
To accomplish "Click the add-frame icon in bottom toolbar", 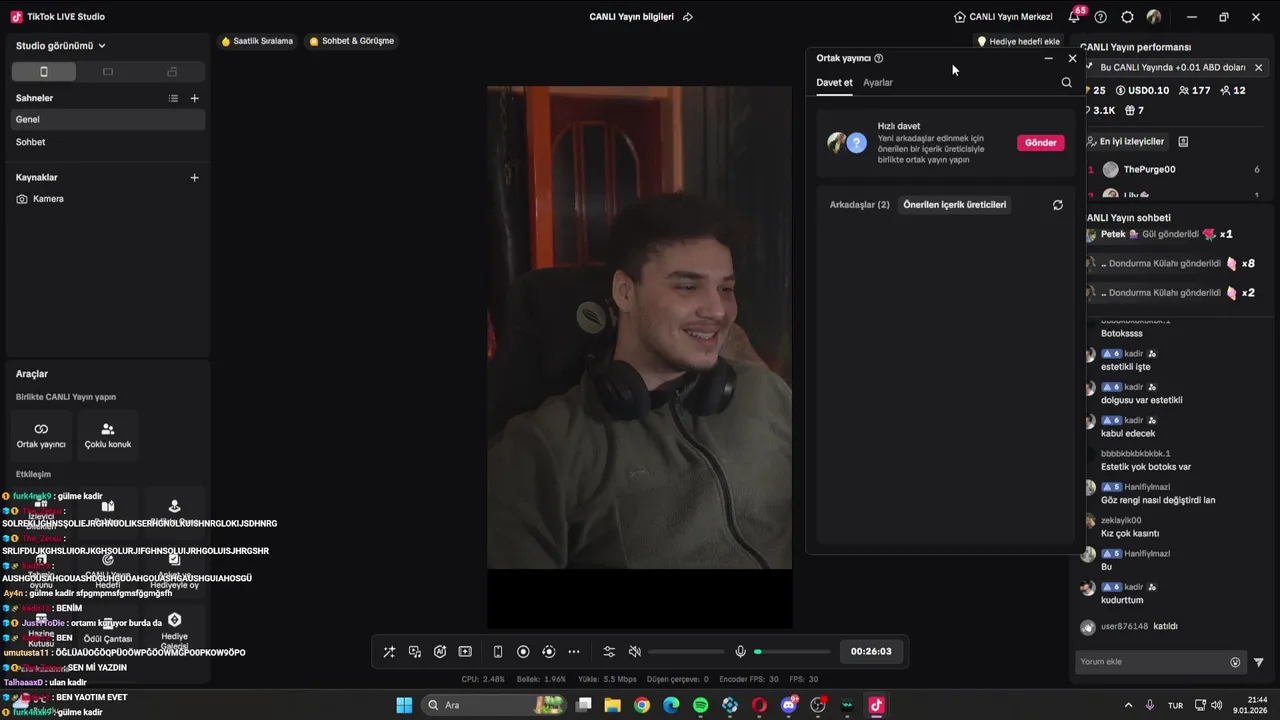I will click(465, 652).
